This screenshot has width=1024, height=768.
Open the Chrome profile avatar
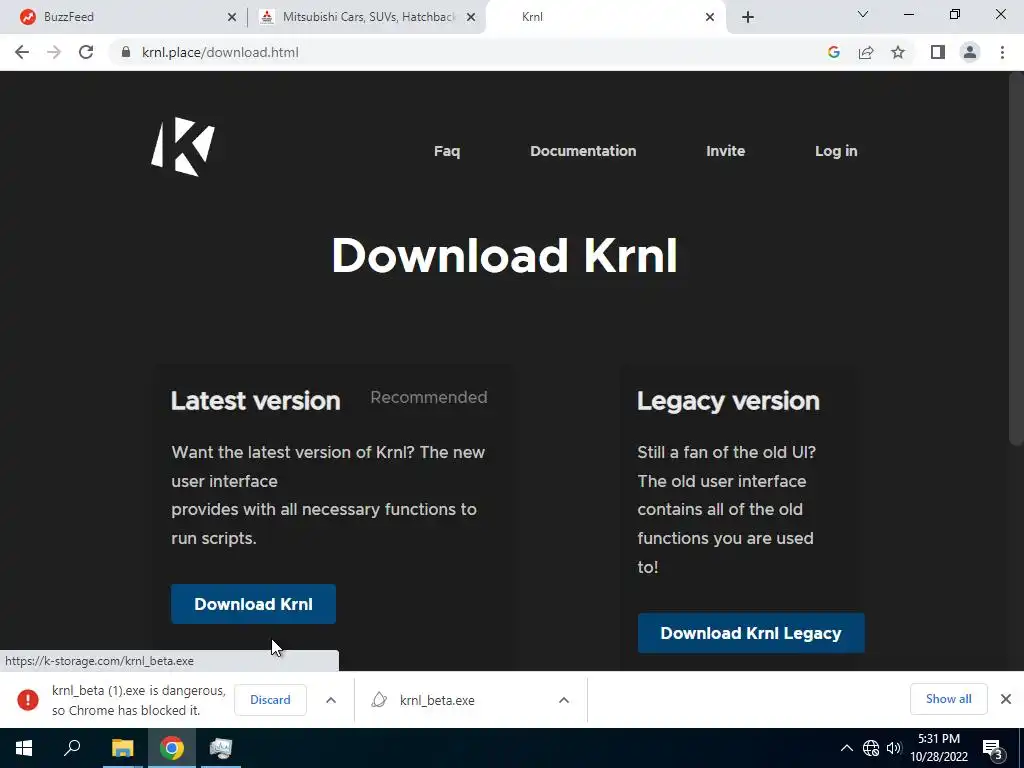click(970, 52)
